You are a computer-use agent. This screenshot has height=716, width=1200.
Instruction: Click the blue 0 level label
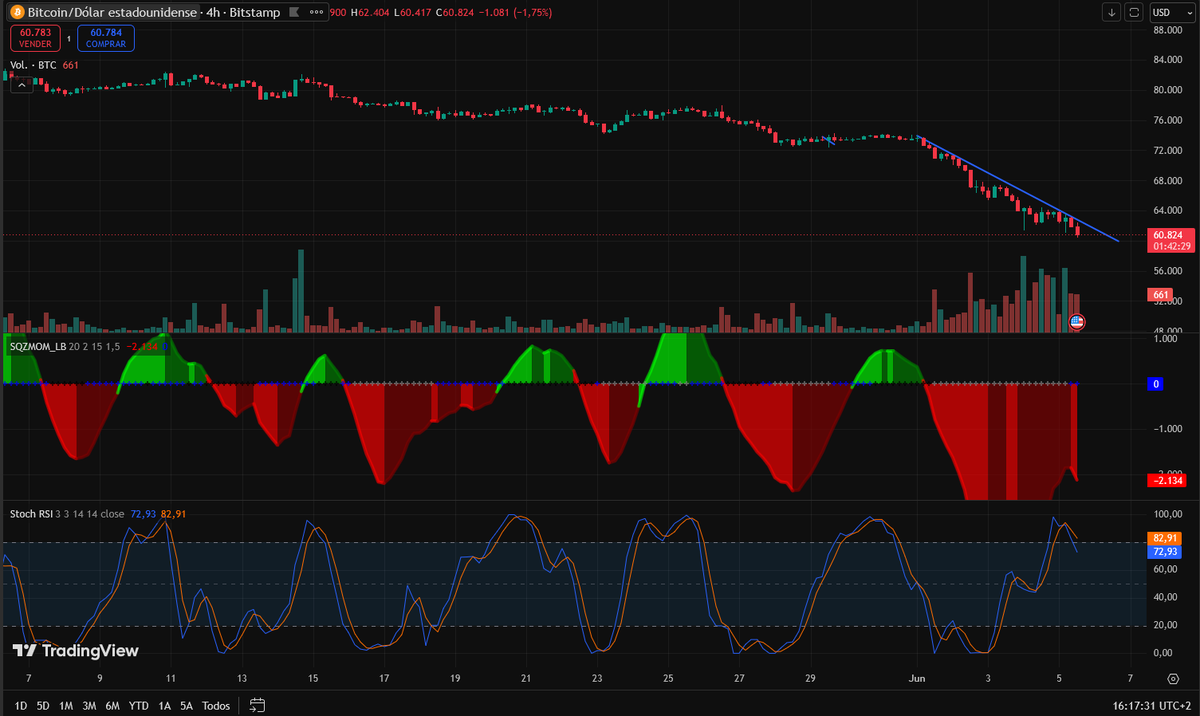tap(1155, 384)
